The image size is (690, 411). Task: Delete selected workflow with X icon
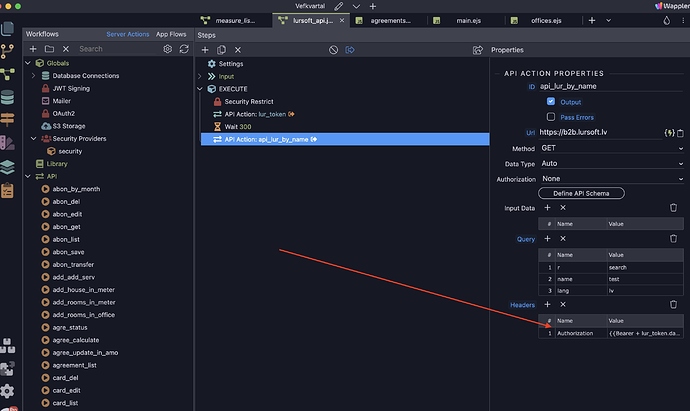(66, 49)
